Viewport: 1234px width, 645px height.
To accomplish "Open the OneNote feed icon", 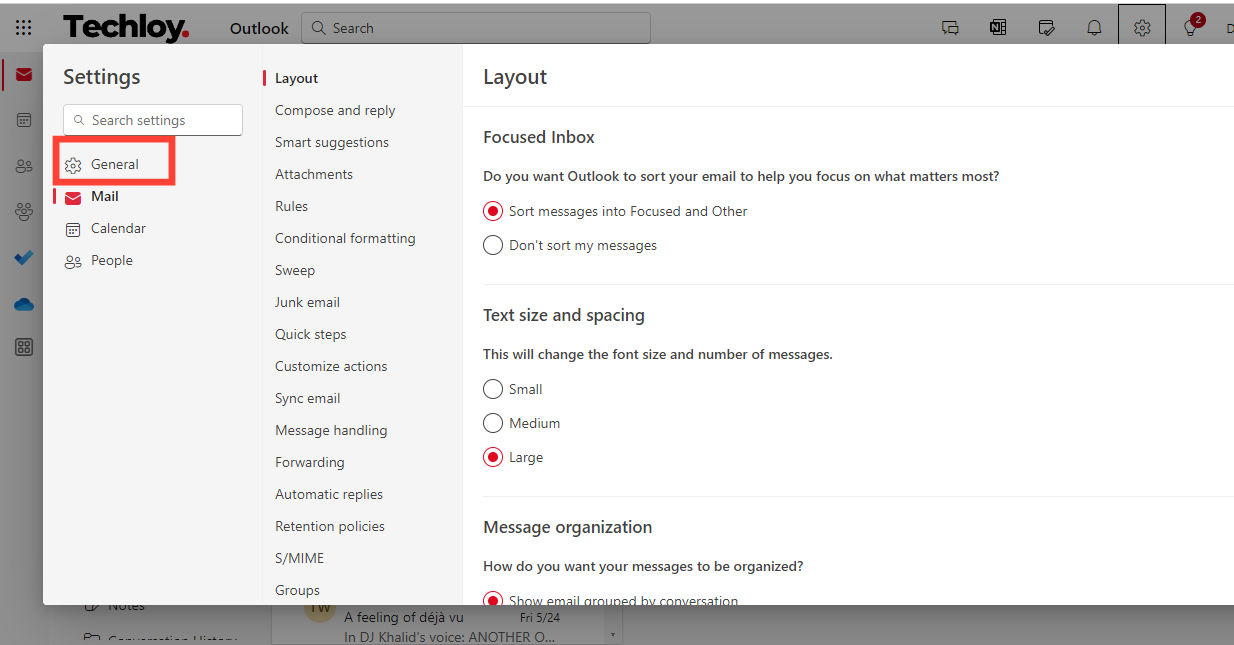I will click(x=998, y=28).
